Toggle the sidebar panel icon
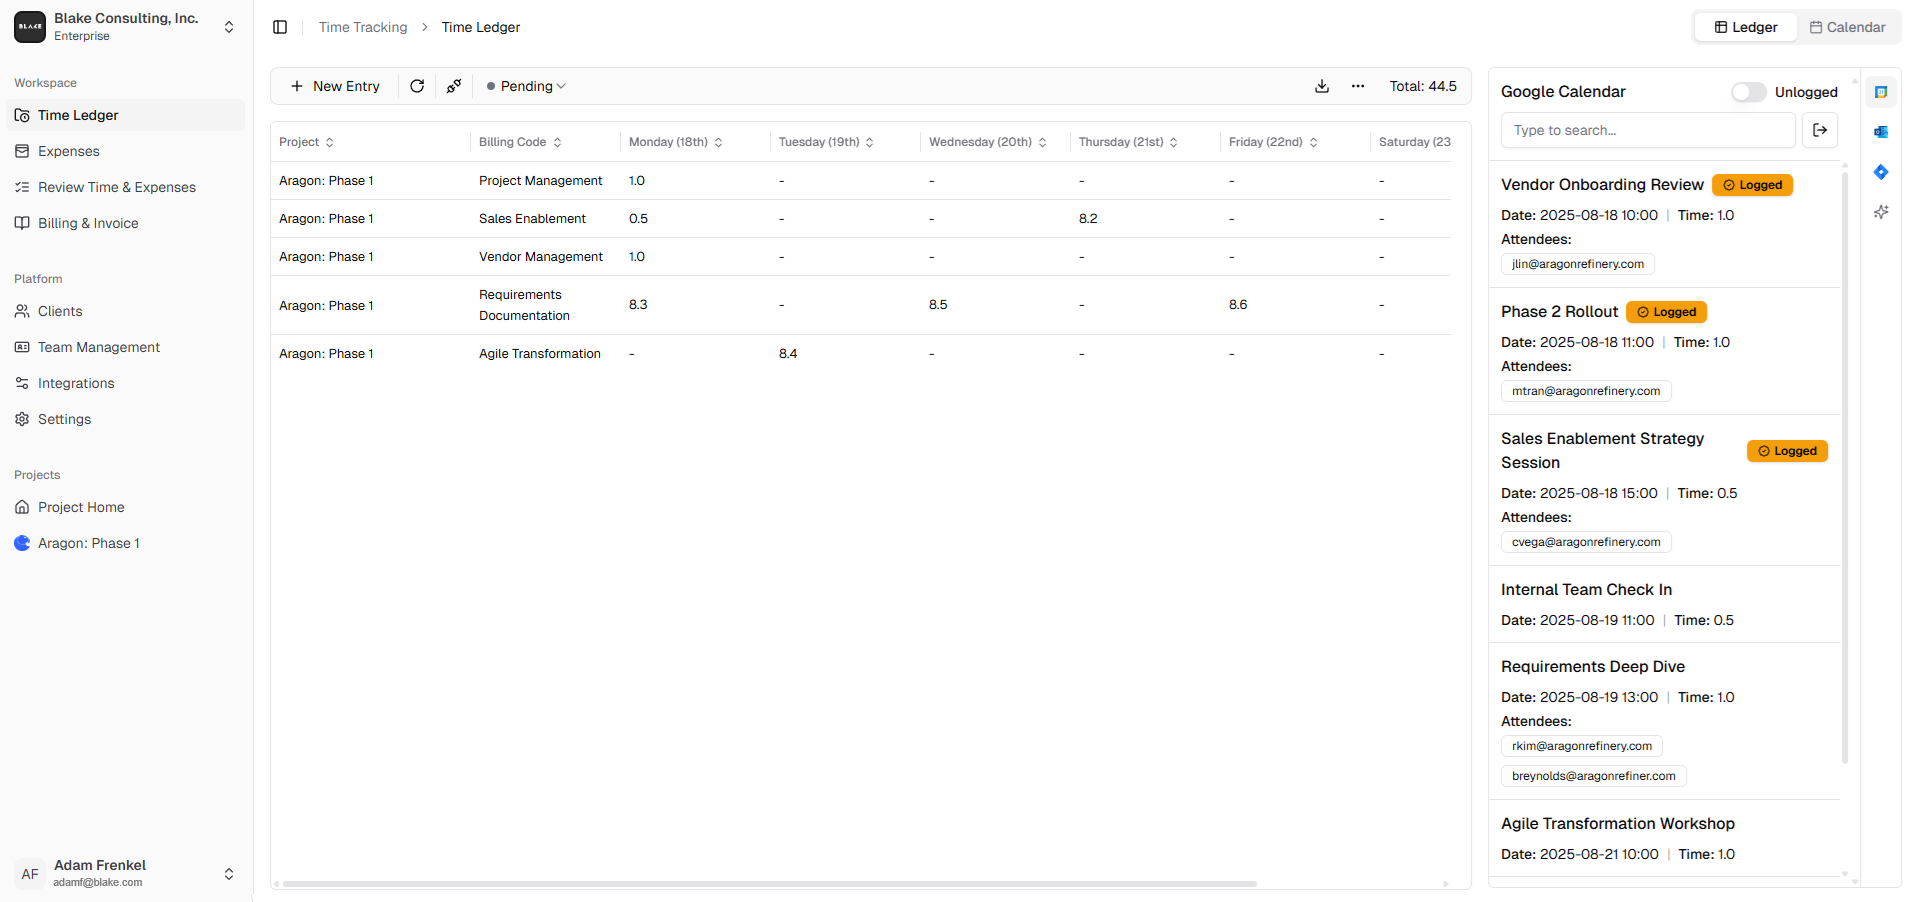1911x902 pixels. (x=280, y=27)
